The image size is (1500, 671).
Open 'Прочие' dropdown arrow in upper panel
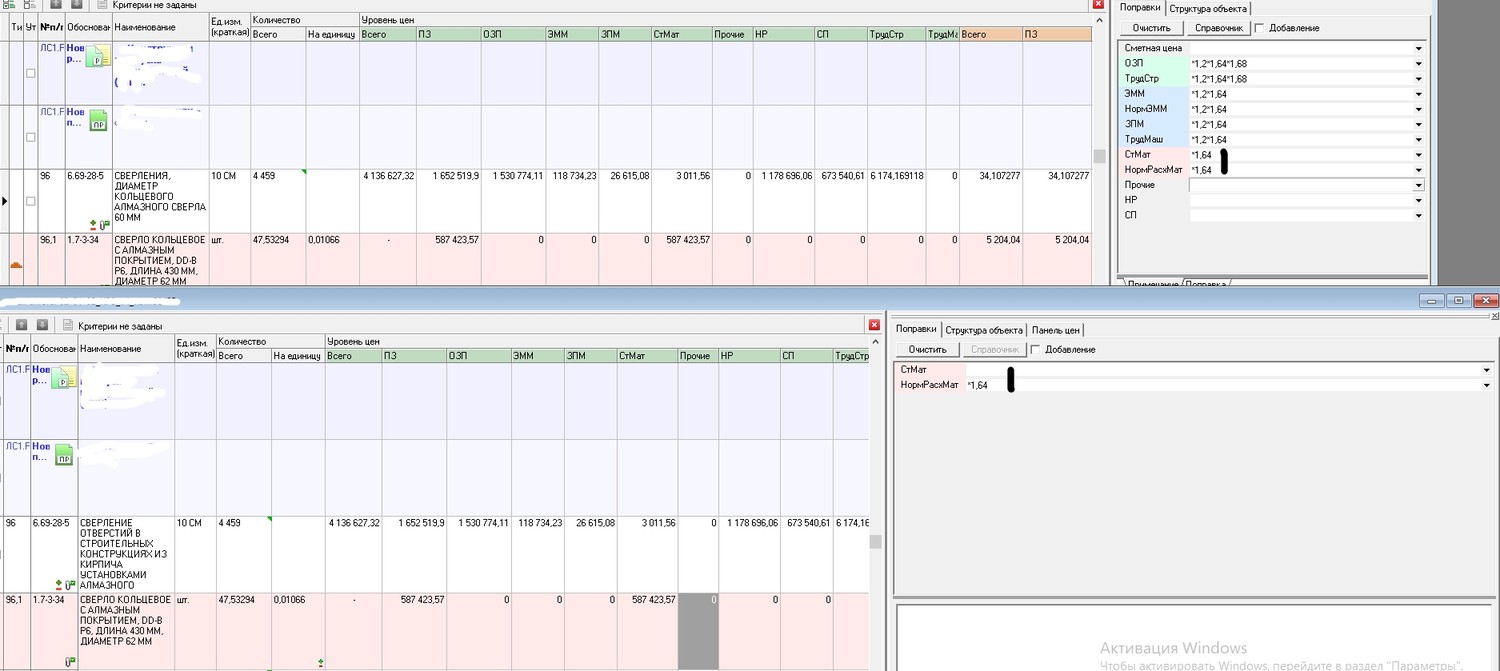tap(1418, 185)
